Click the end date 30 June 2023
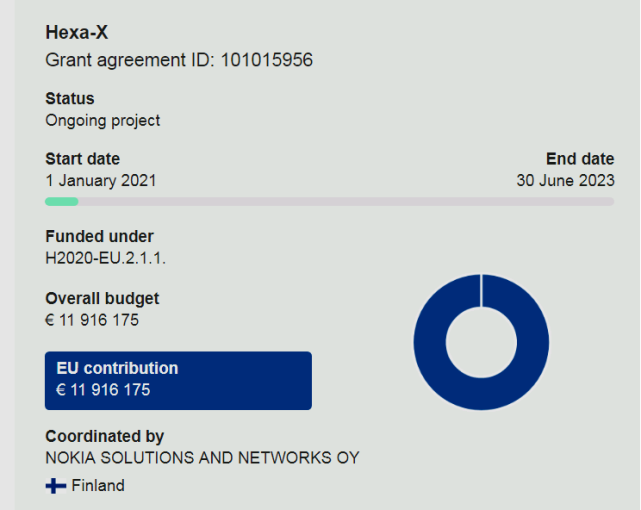This screenshot has width=641, height=510. pyautogui.click(x=565, y=181)
